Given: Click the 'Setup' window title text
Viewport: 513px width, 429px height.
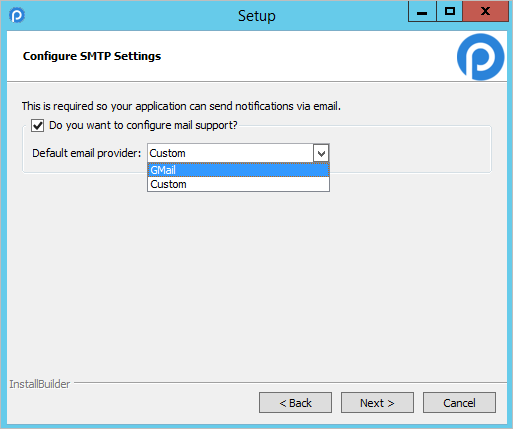Looking at the screenshot, I should tap(257, 16).
